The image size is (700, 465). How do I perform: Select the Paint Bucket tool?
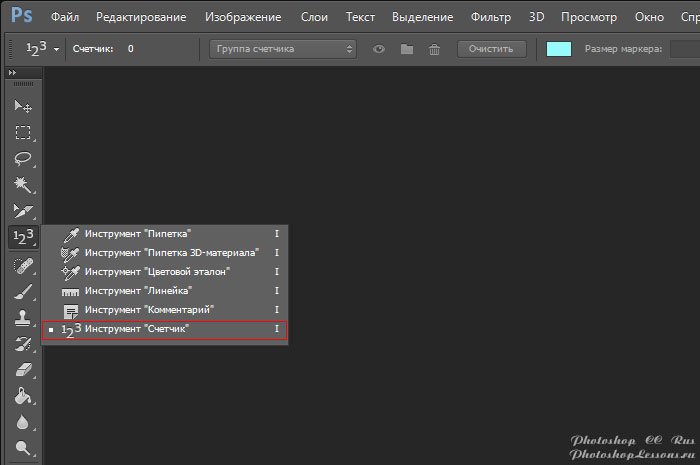tap(22, 396)
